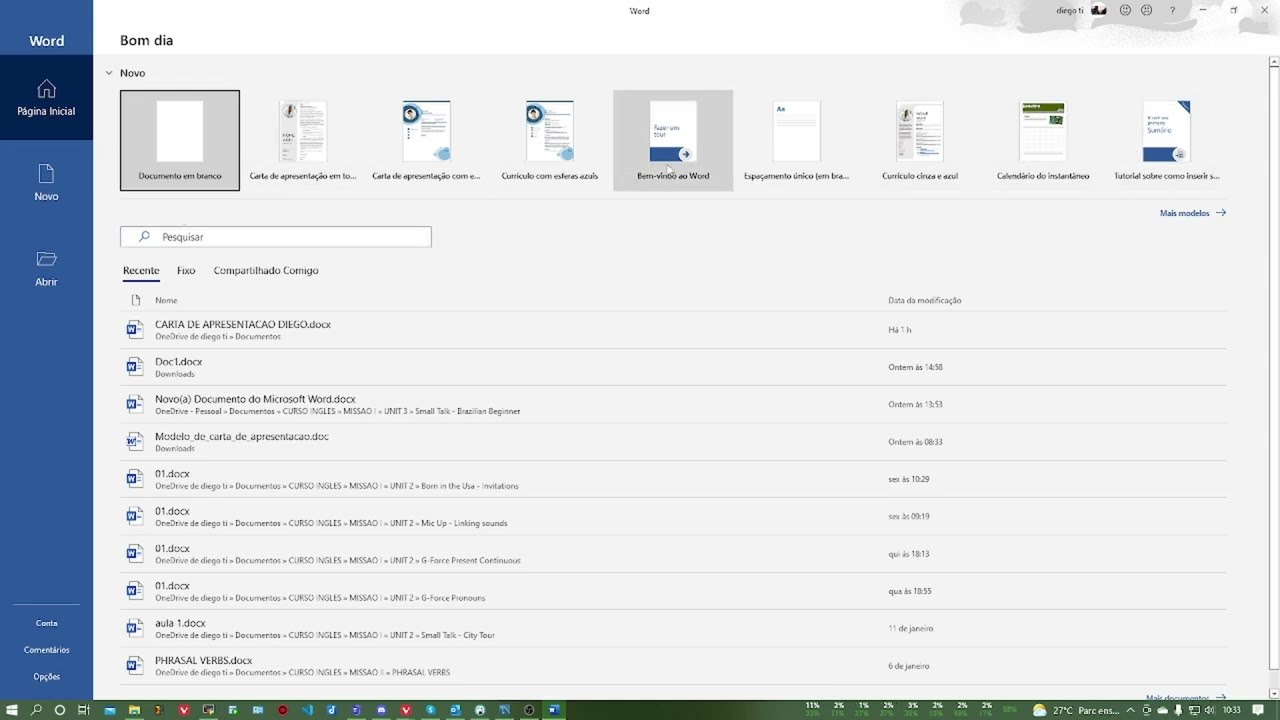Click the Word icon of CARTA DE APRESENTACAO DIEGO.docx

134,329
